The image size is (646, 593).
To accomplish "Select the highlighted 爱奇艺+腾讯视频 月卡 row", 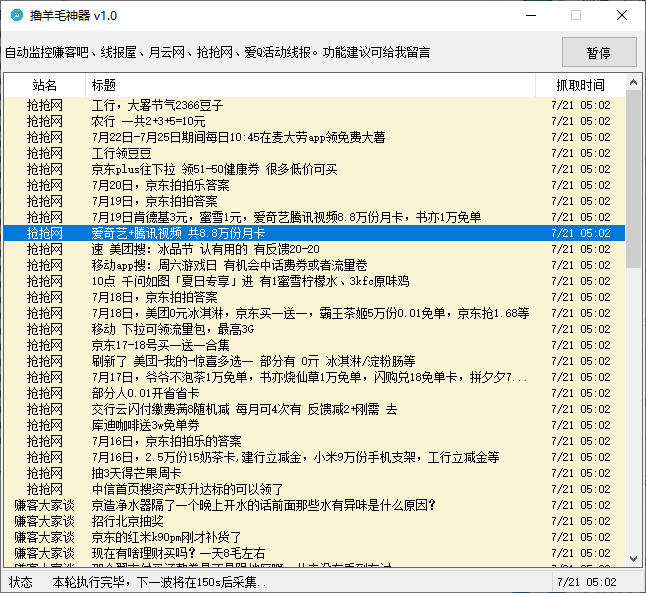I will click(x=314, y=233).
